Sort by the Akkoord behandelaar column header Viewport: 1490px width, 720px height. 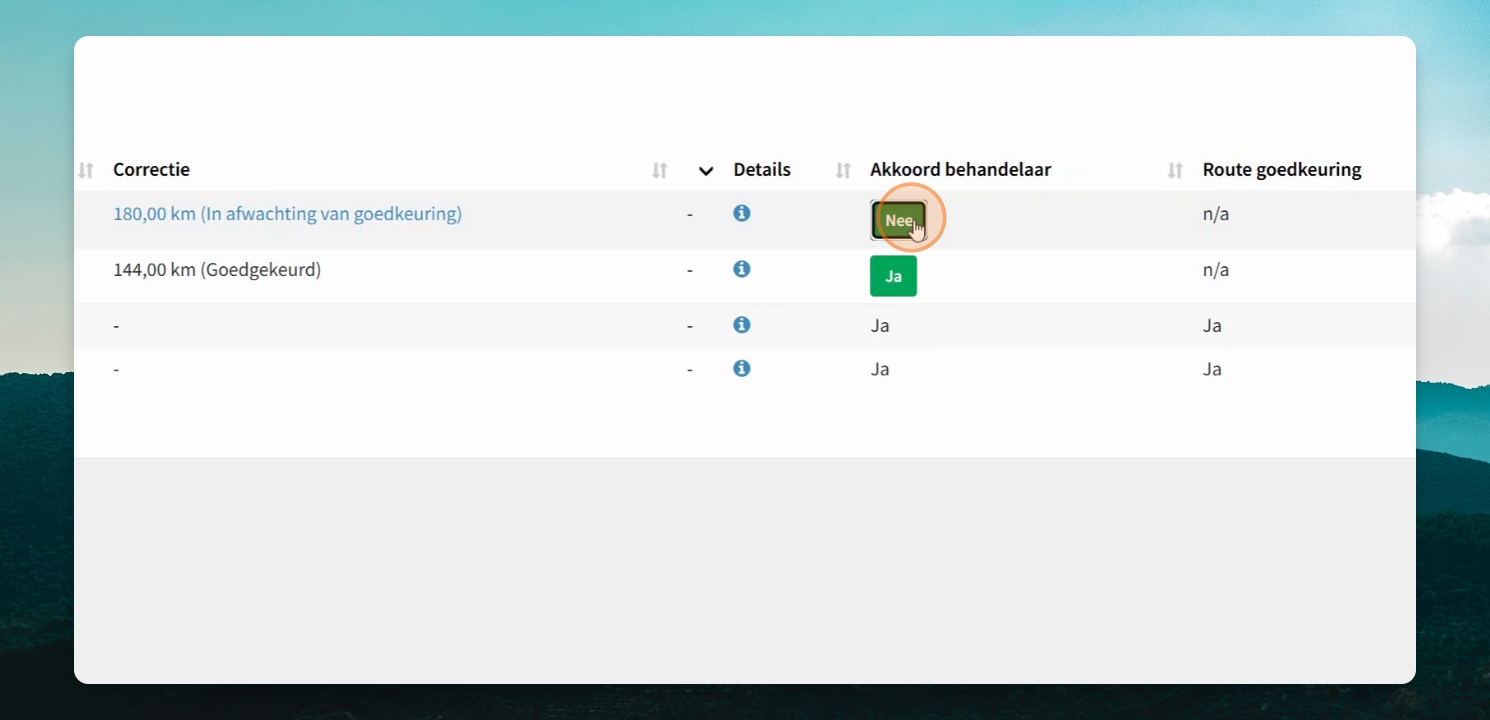(960, 170)
